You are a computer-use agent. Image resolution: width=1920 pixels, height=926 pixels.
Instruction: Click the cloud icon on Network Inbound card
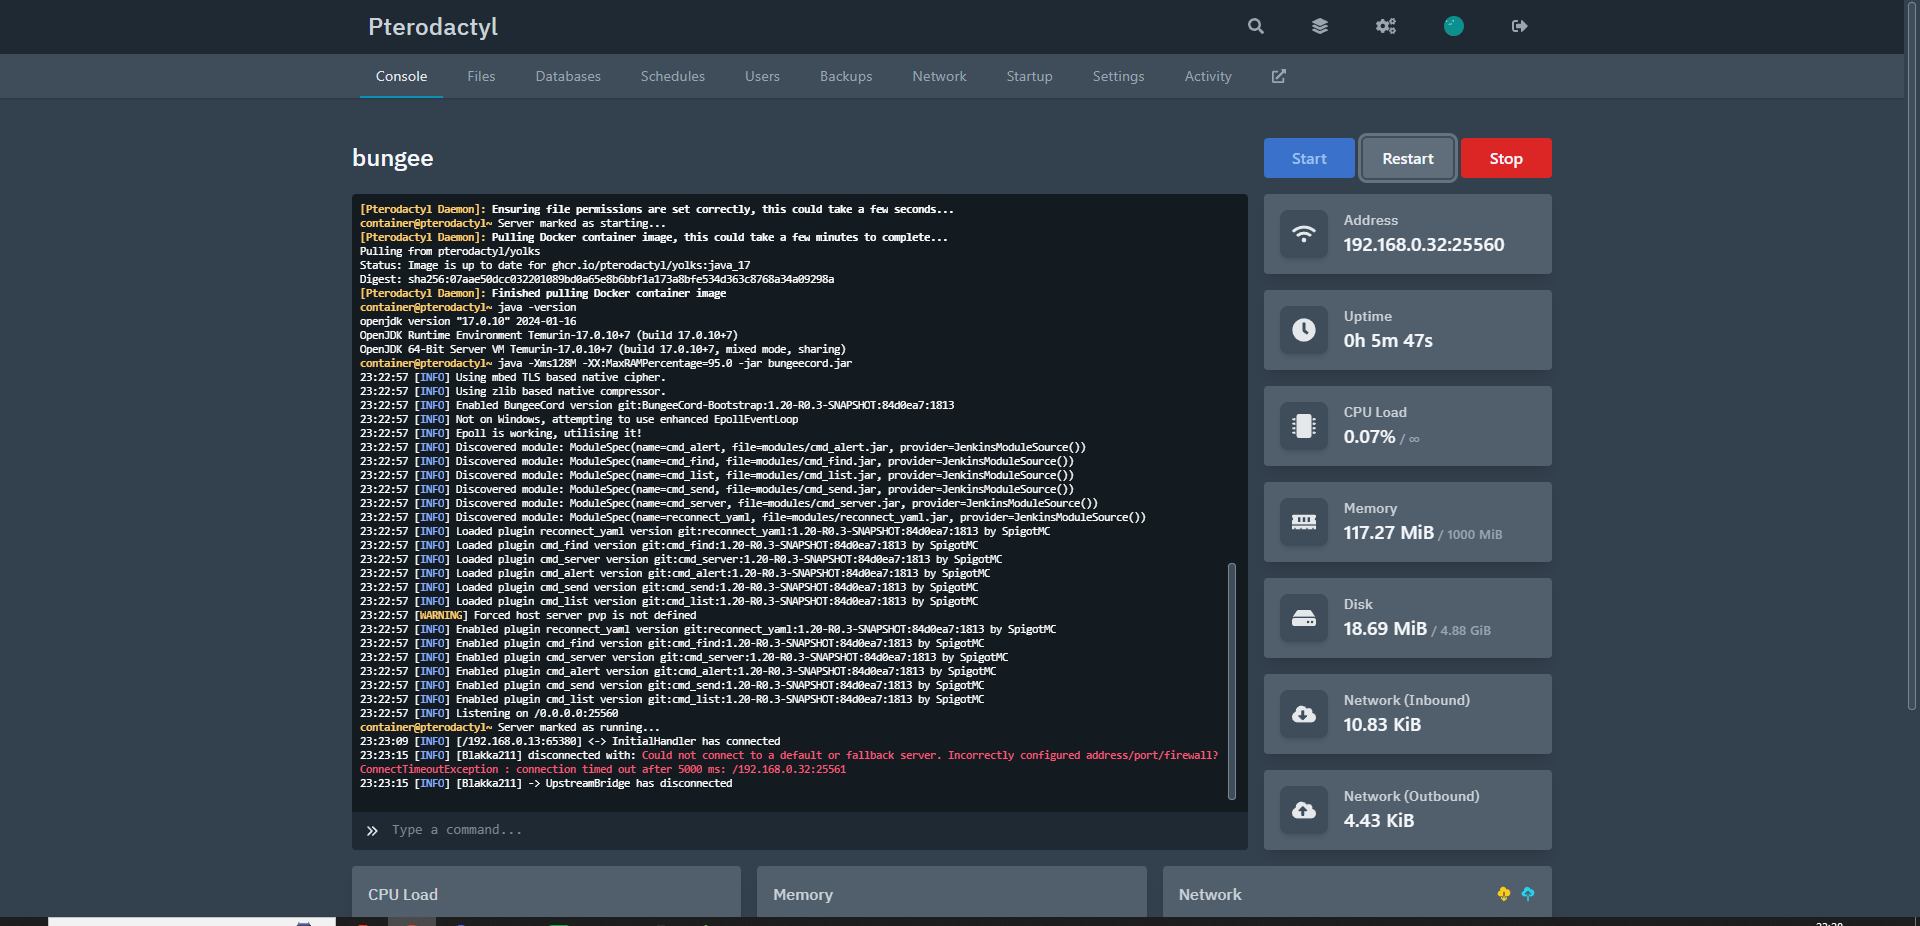(1303, 714)
